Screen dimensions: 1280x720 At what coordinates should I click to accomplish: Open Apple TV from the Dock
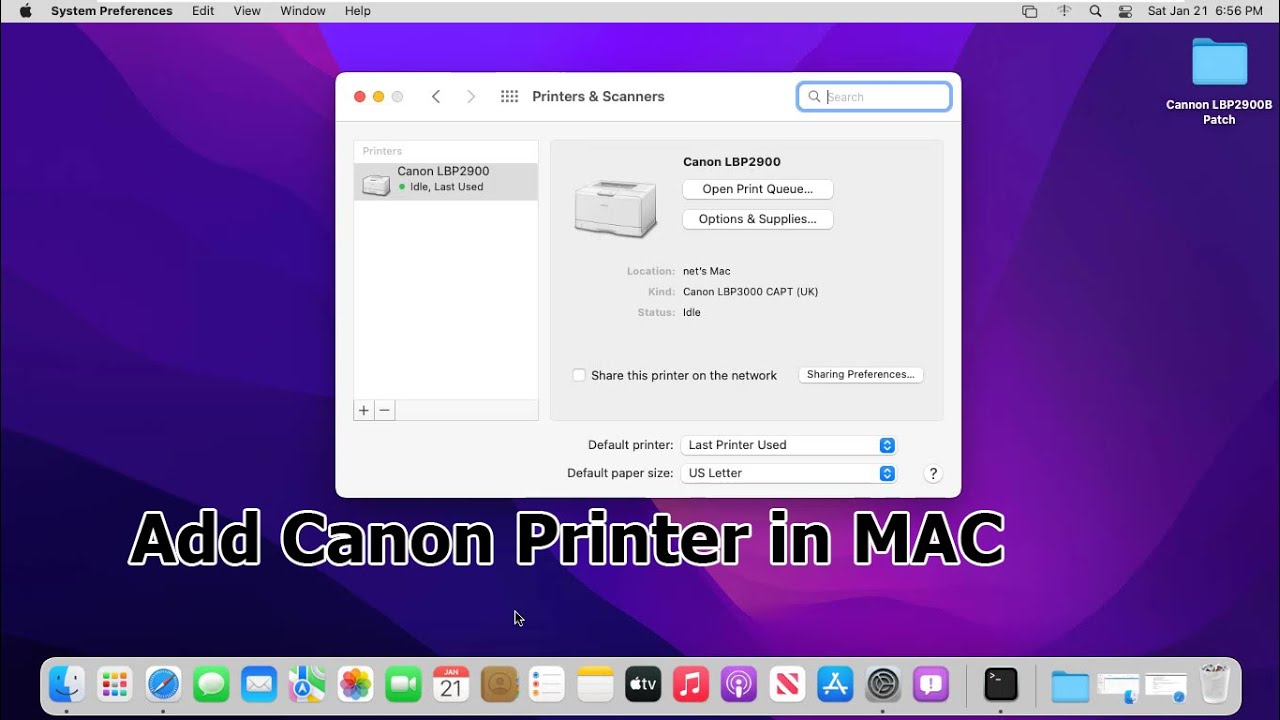643,684
